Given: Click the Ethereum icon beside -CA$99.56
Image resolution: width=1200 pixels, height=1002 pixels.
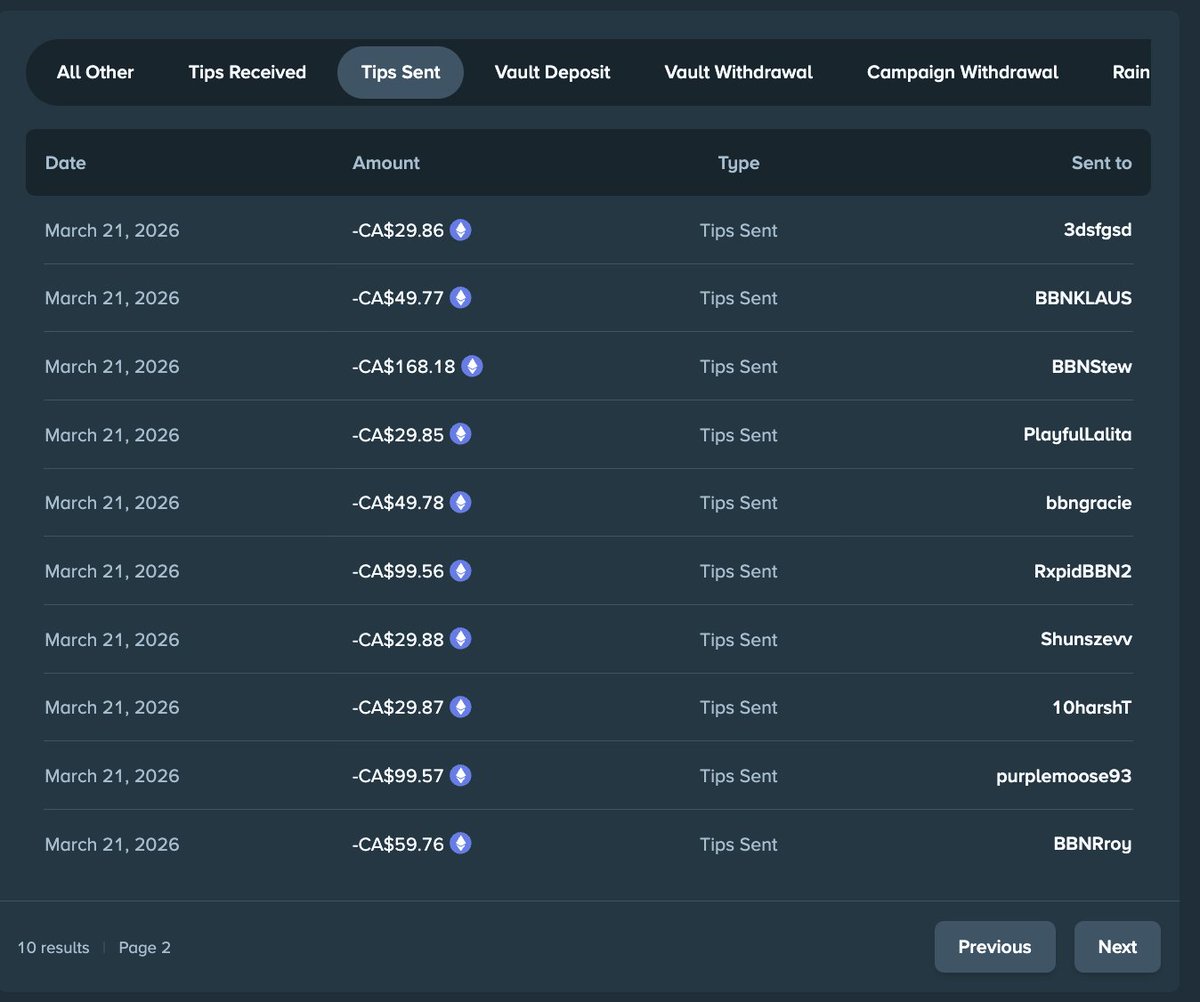Looking at the screenshot, I should (x=460, y=570).
